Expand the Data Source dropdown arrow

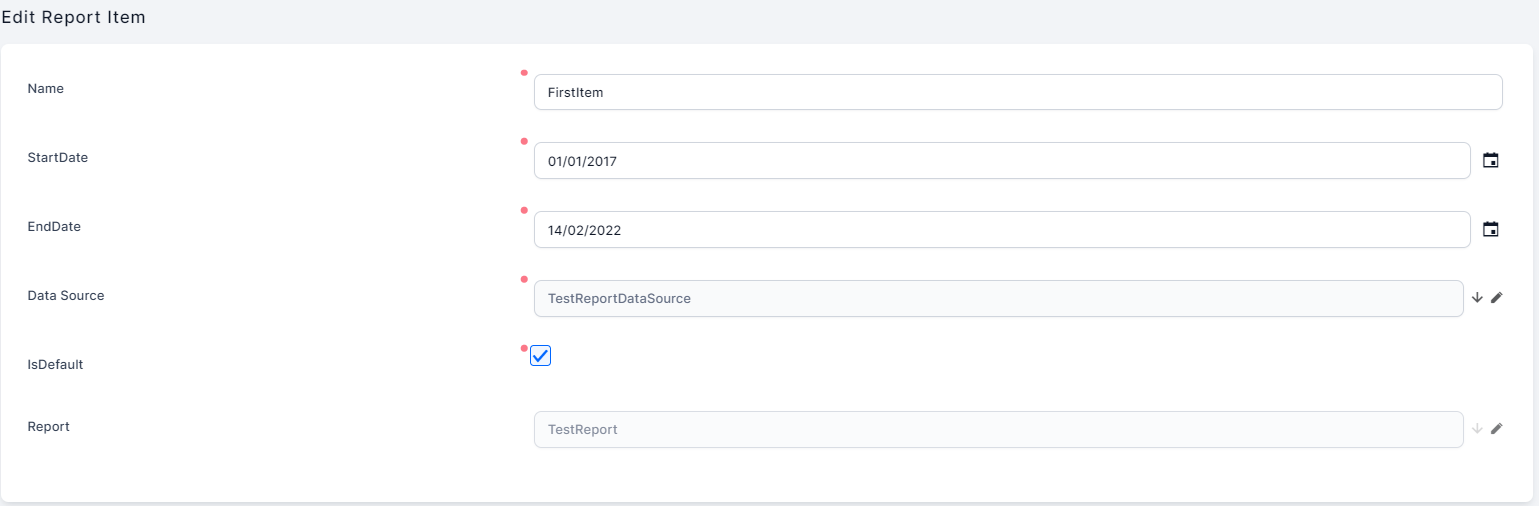(x=1477, y=298)
